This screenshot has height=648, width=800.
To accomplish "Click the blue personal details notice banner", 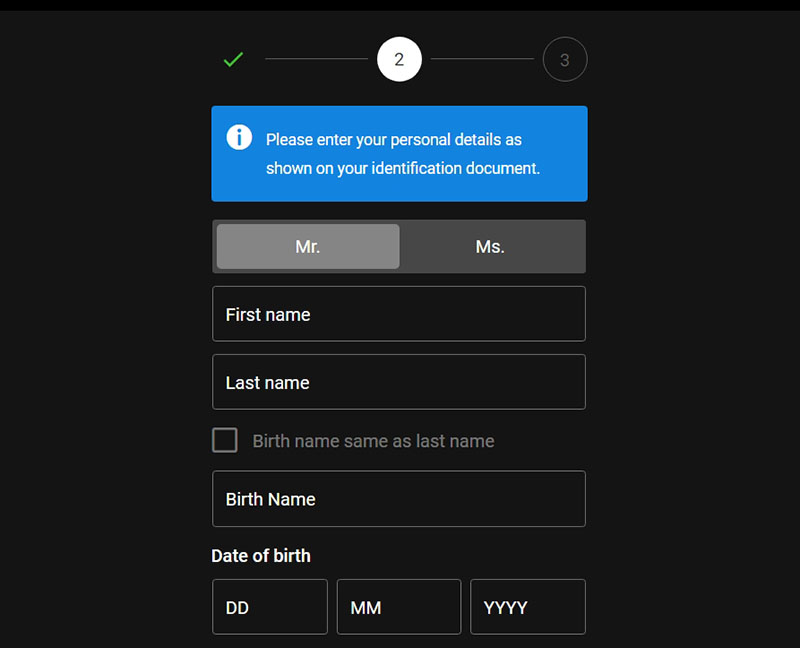I will click(x=399, y=154).
